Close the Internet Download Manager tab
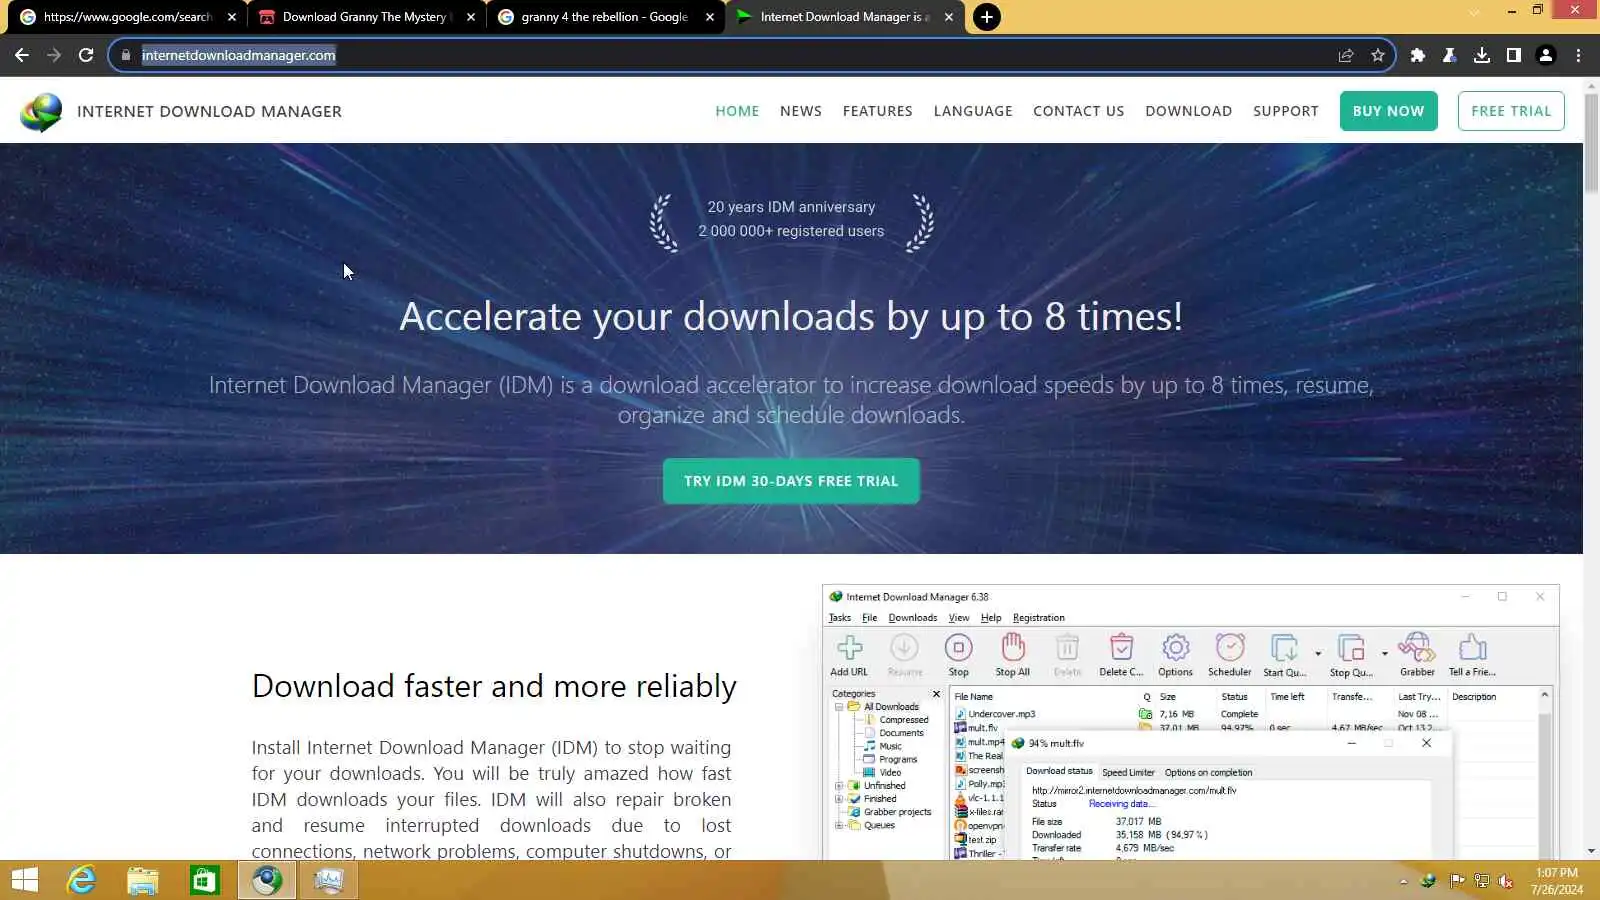 949,17
